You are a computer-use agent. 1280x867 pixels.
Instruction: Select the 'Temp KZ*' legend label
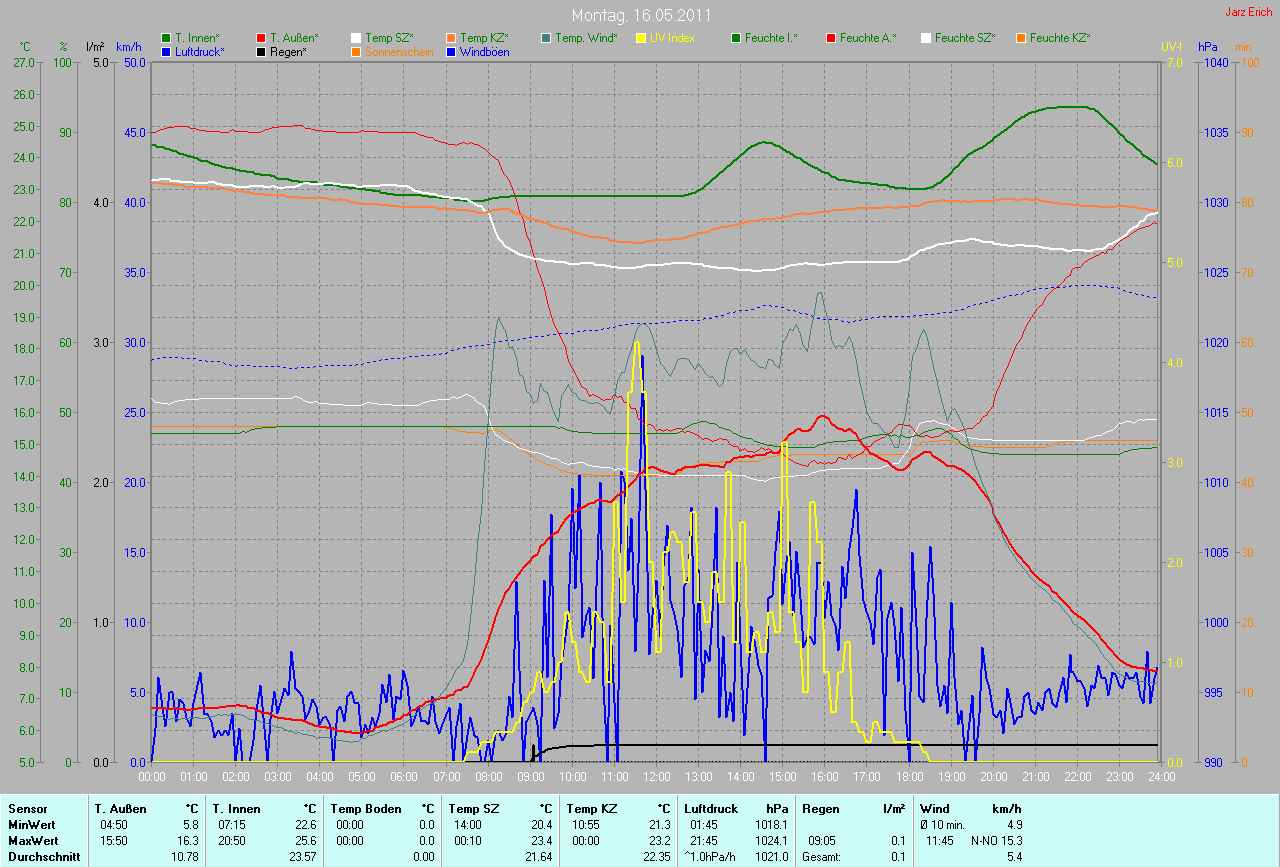pos(484,38)
